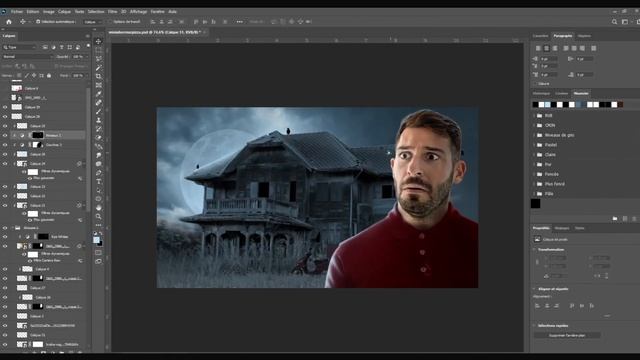Image resolution: width=640 pixels, height=360 pixels.
Task: Select the Horizontal Type tool
Action: (98, 182)
